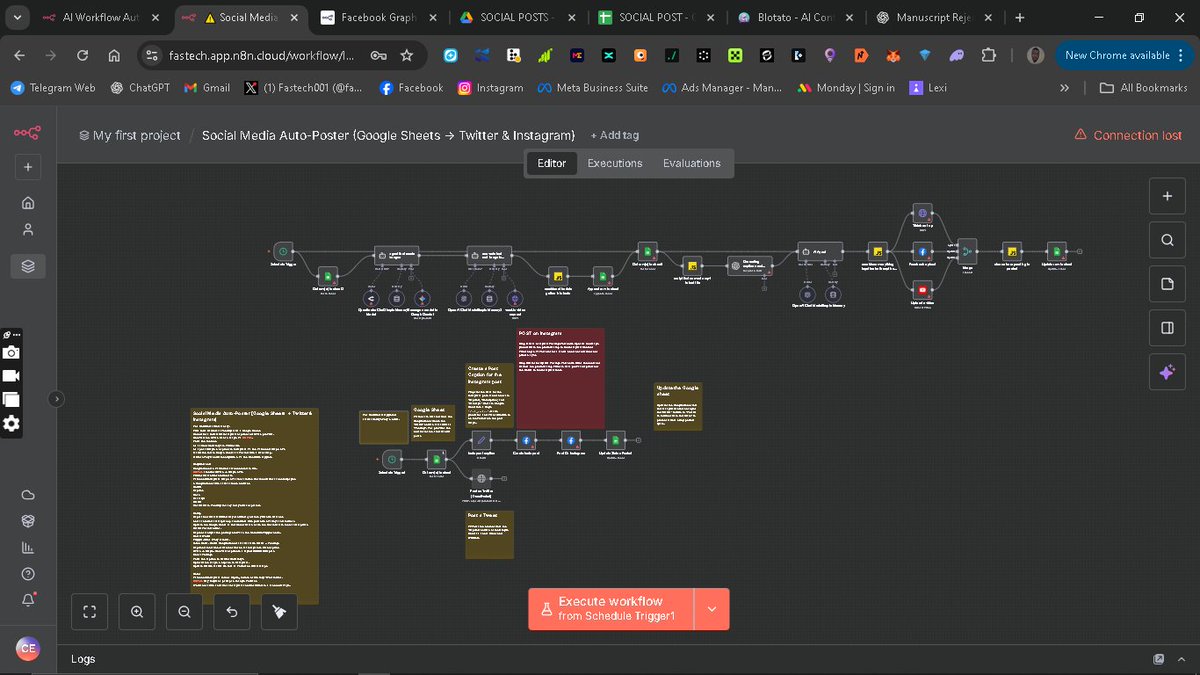Click the workflow name title

pos(388,135)
